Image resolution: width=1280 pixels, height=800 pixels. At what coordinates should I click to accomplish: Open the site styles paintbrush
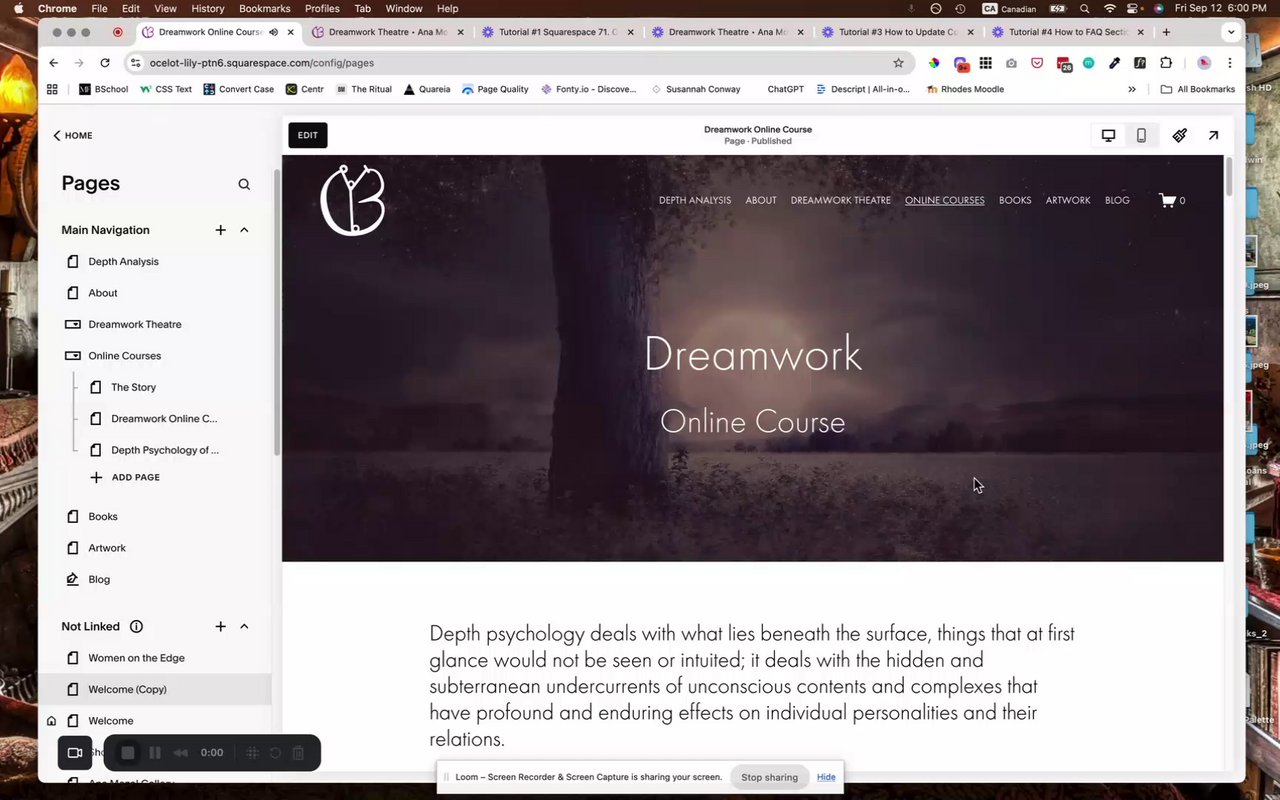coord(1180,135)
